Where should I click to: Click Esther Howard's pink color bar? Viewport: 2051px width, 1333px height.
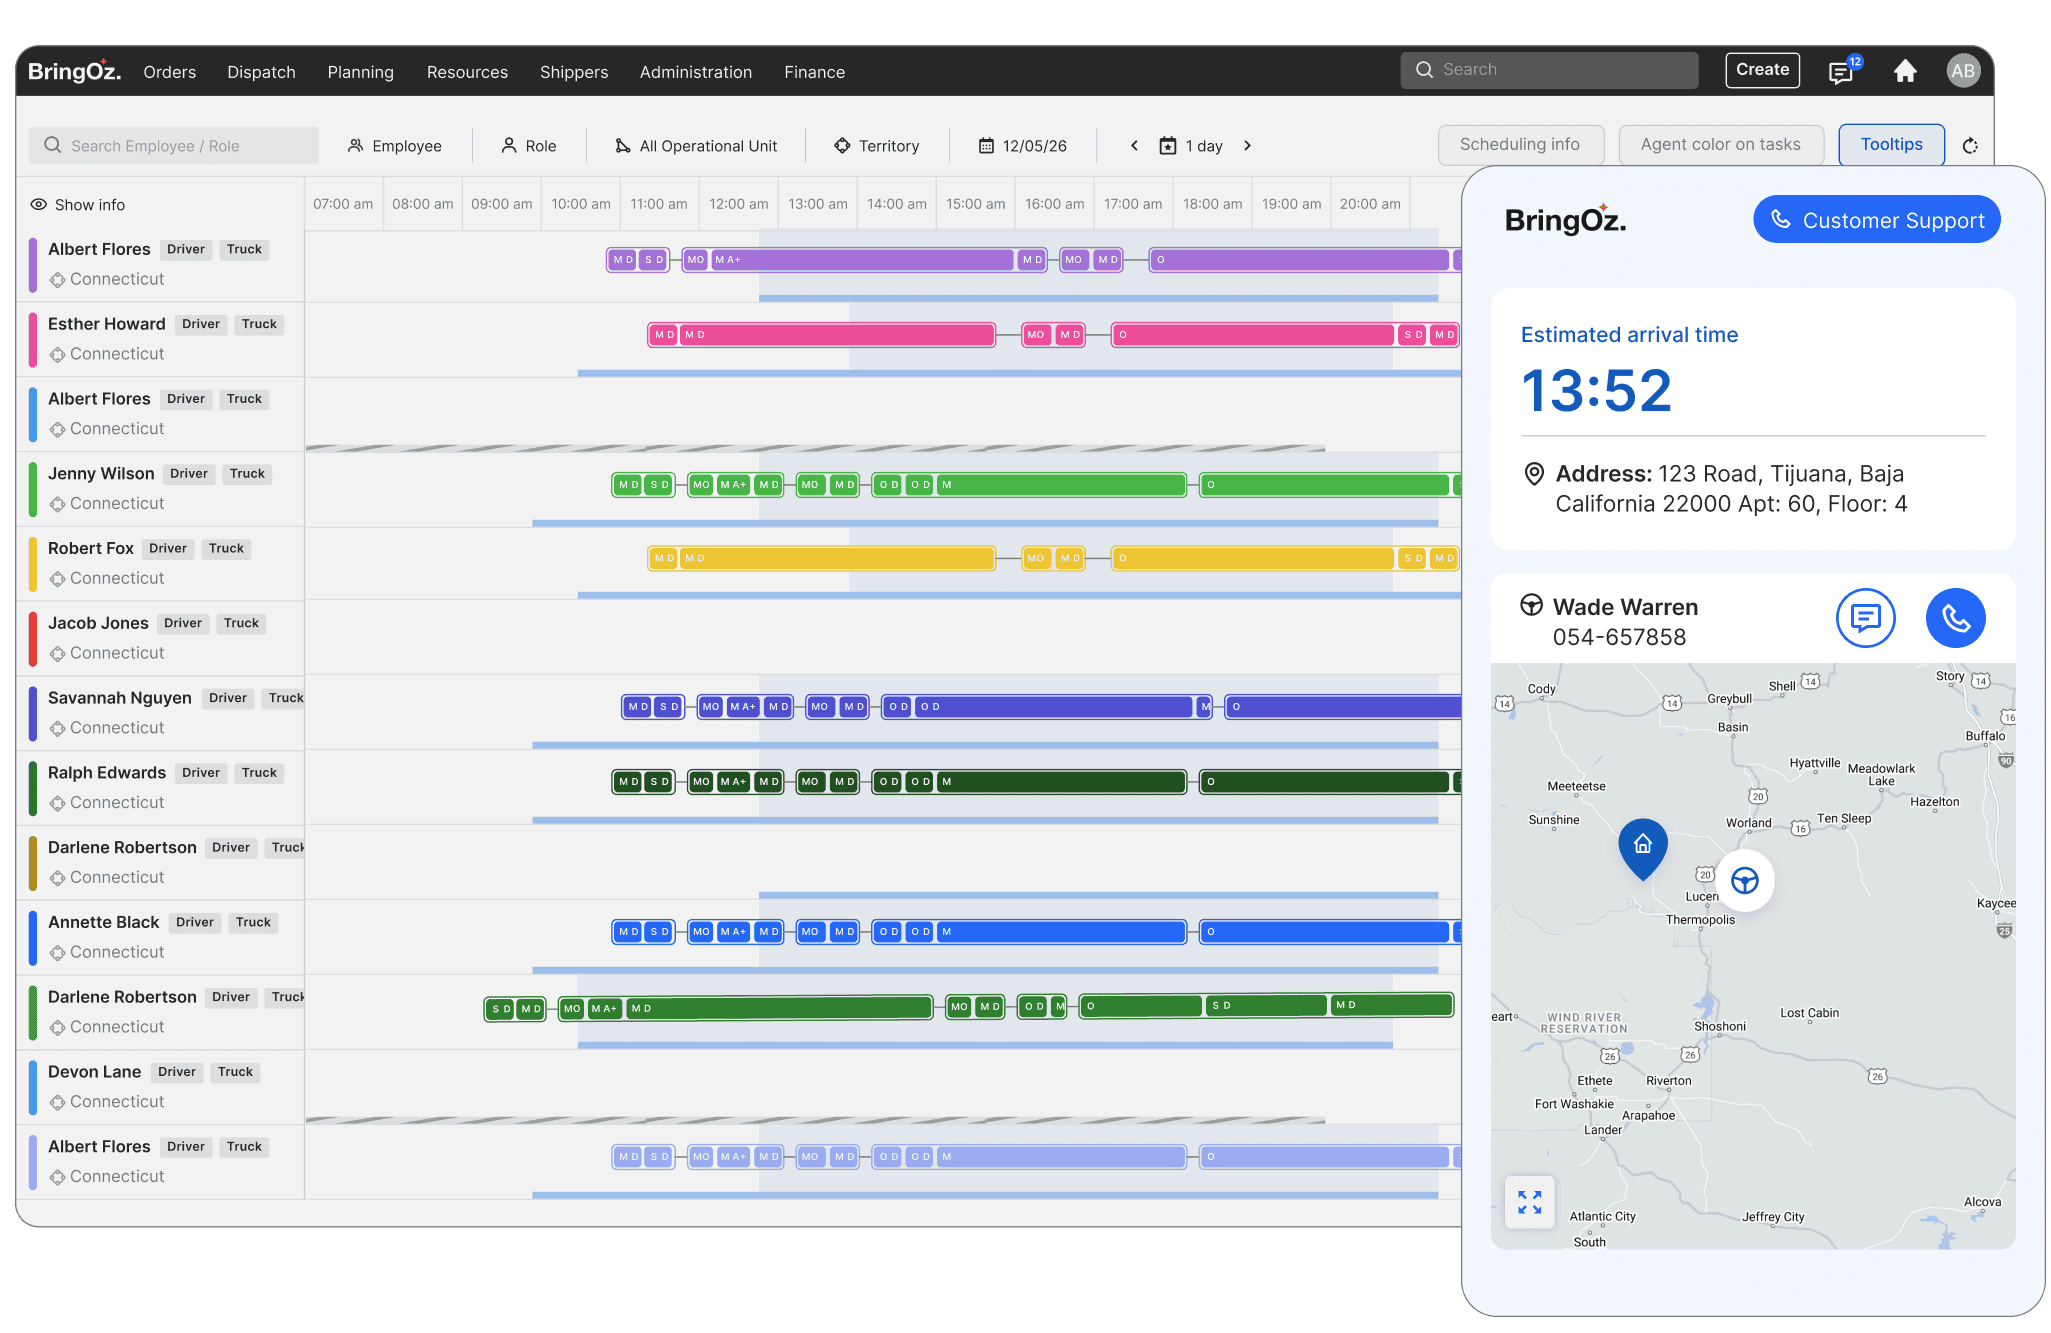click(33, 340)
